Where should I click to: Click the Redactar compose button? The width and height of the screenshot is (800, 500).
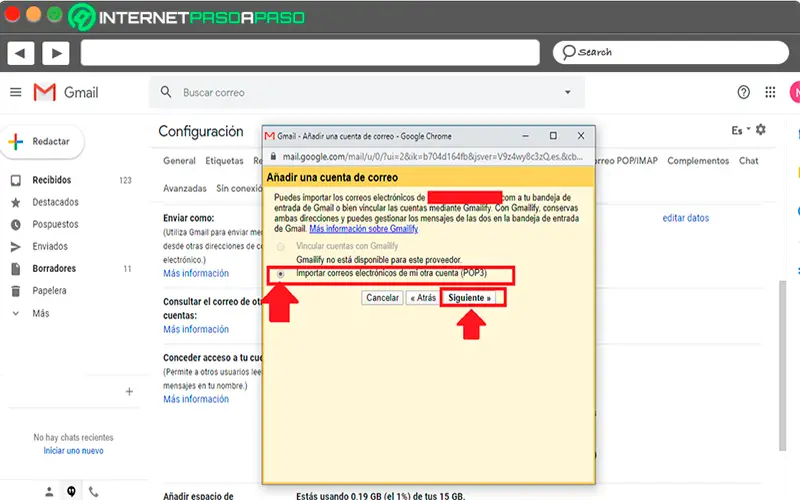[43, 141]
